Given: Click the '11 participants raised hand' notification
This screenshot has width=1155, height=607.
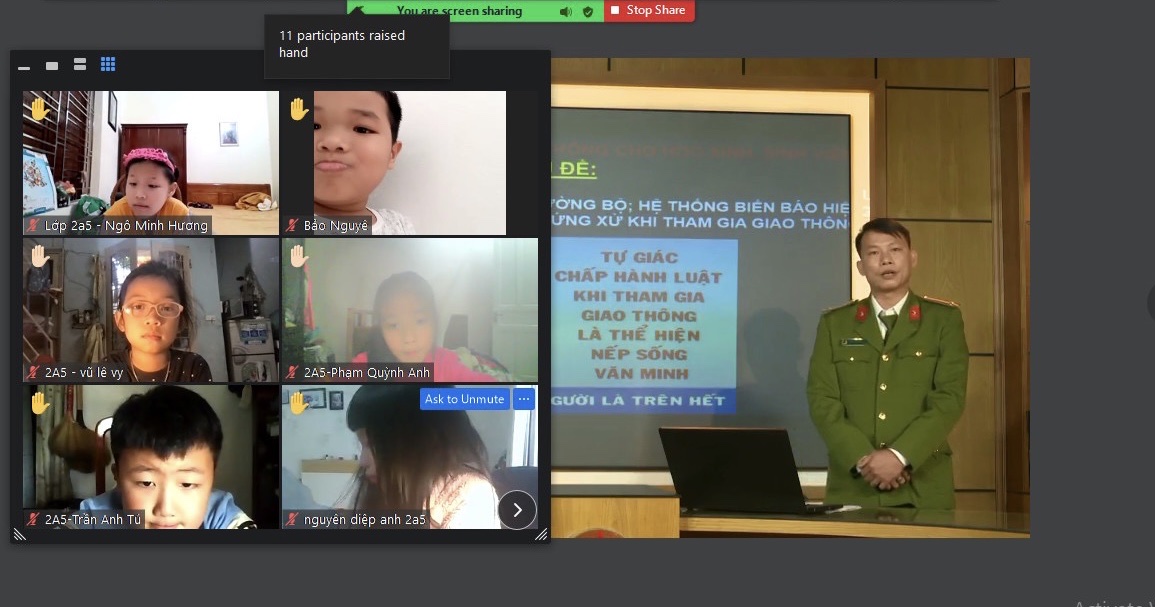Looking at the screenshot, I should (356, 45).
